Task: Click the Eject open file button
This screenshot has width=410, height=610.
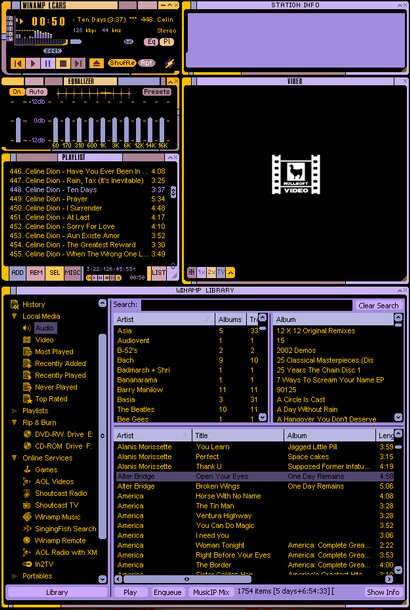Action: pos(96,63)
